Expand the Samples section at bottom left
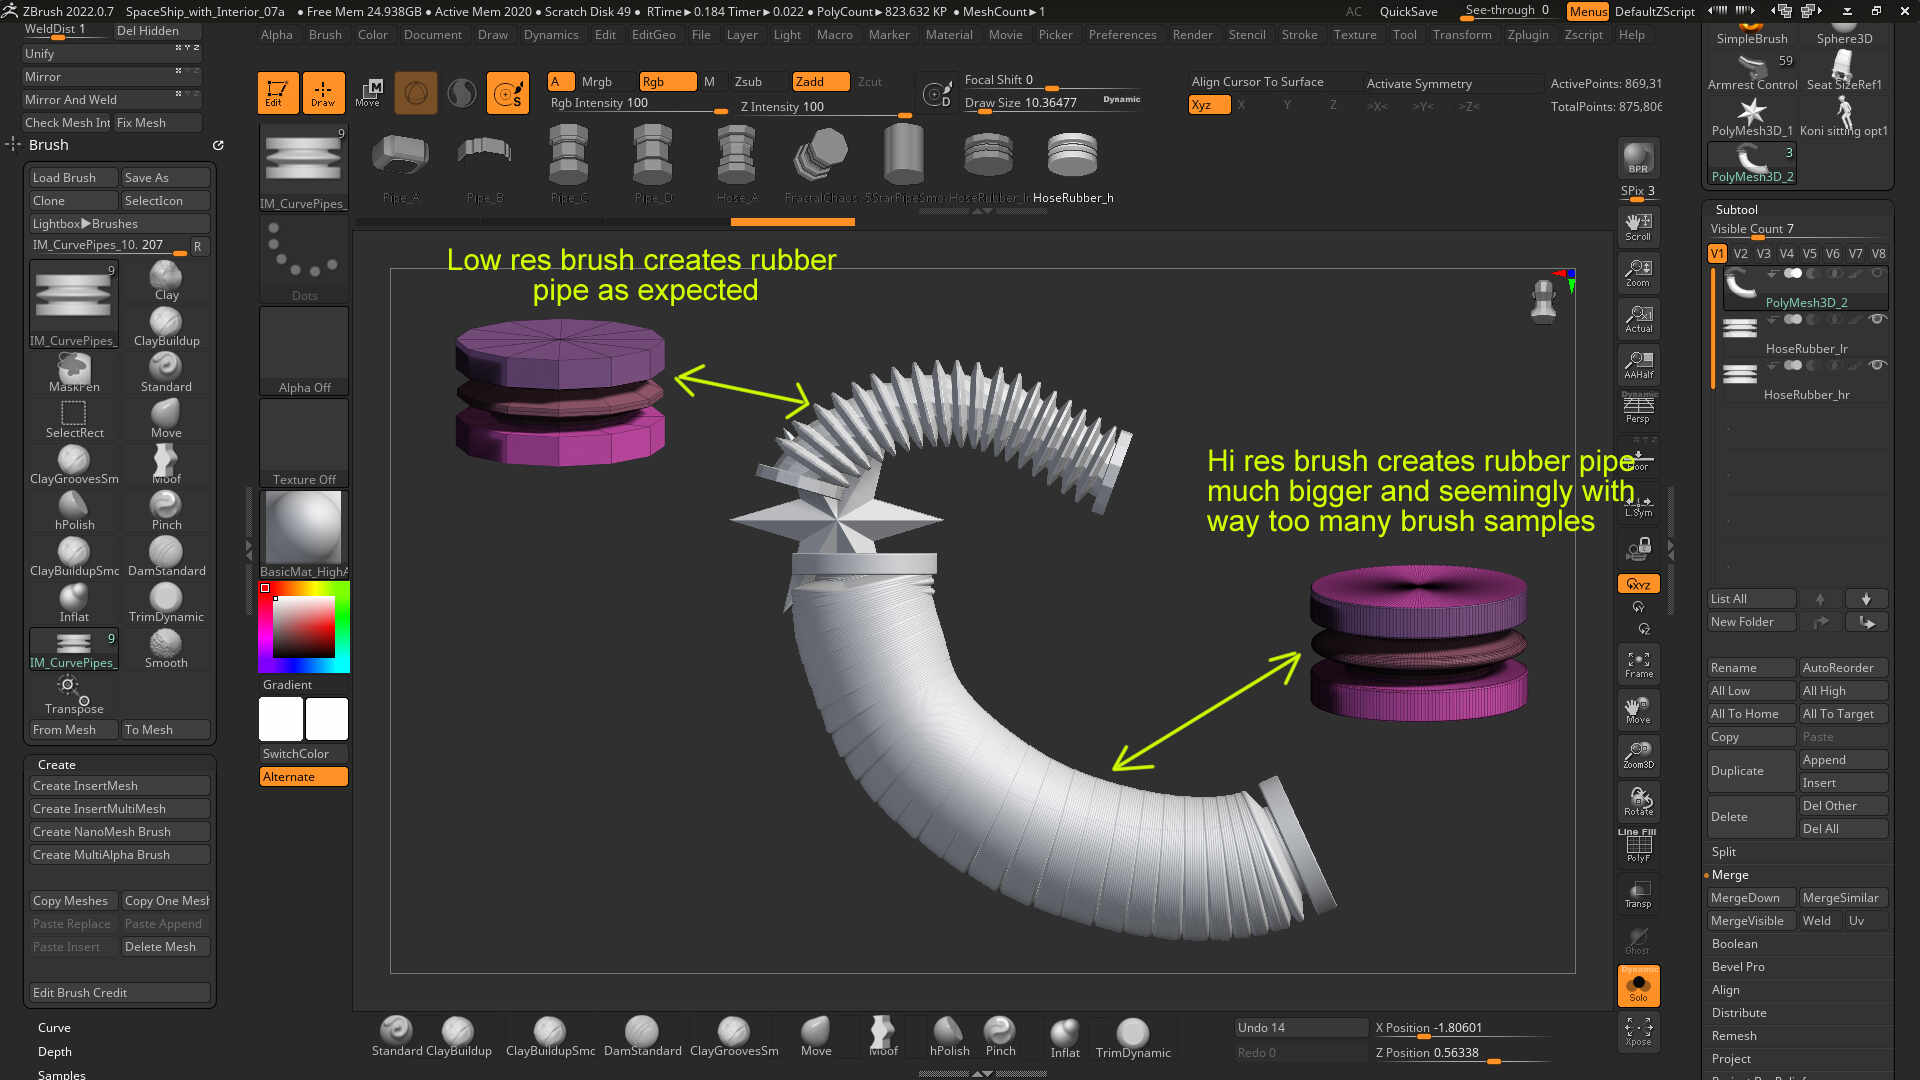This screenshot has height=1080, width=1920. tap(61, 1074)
